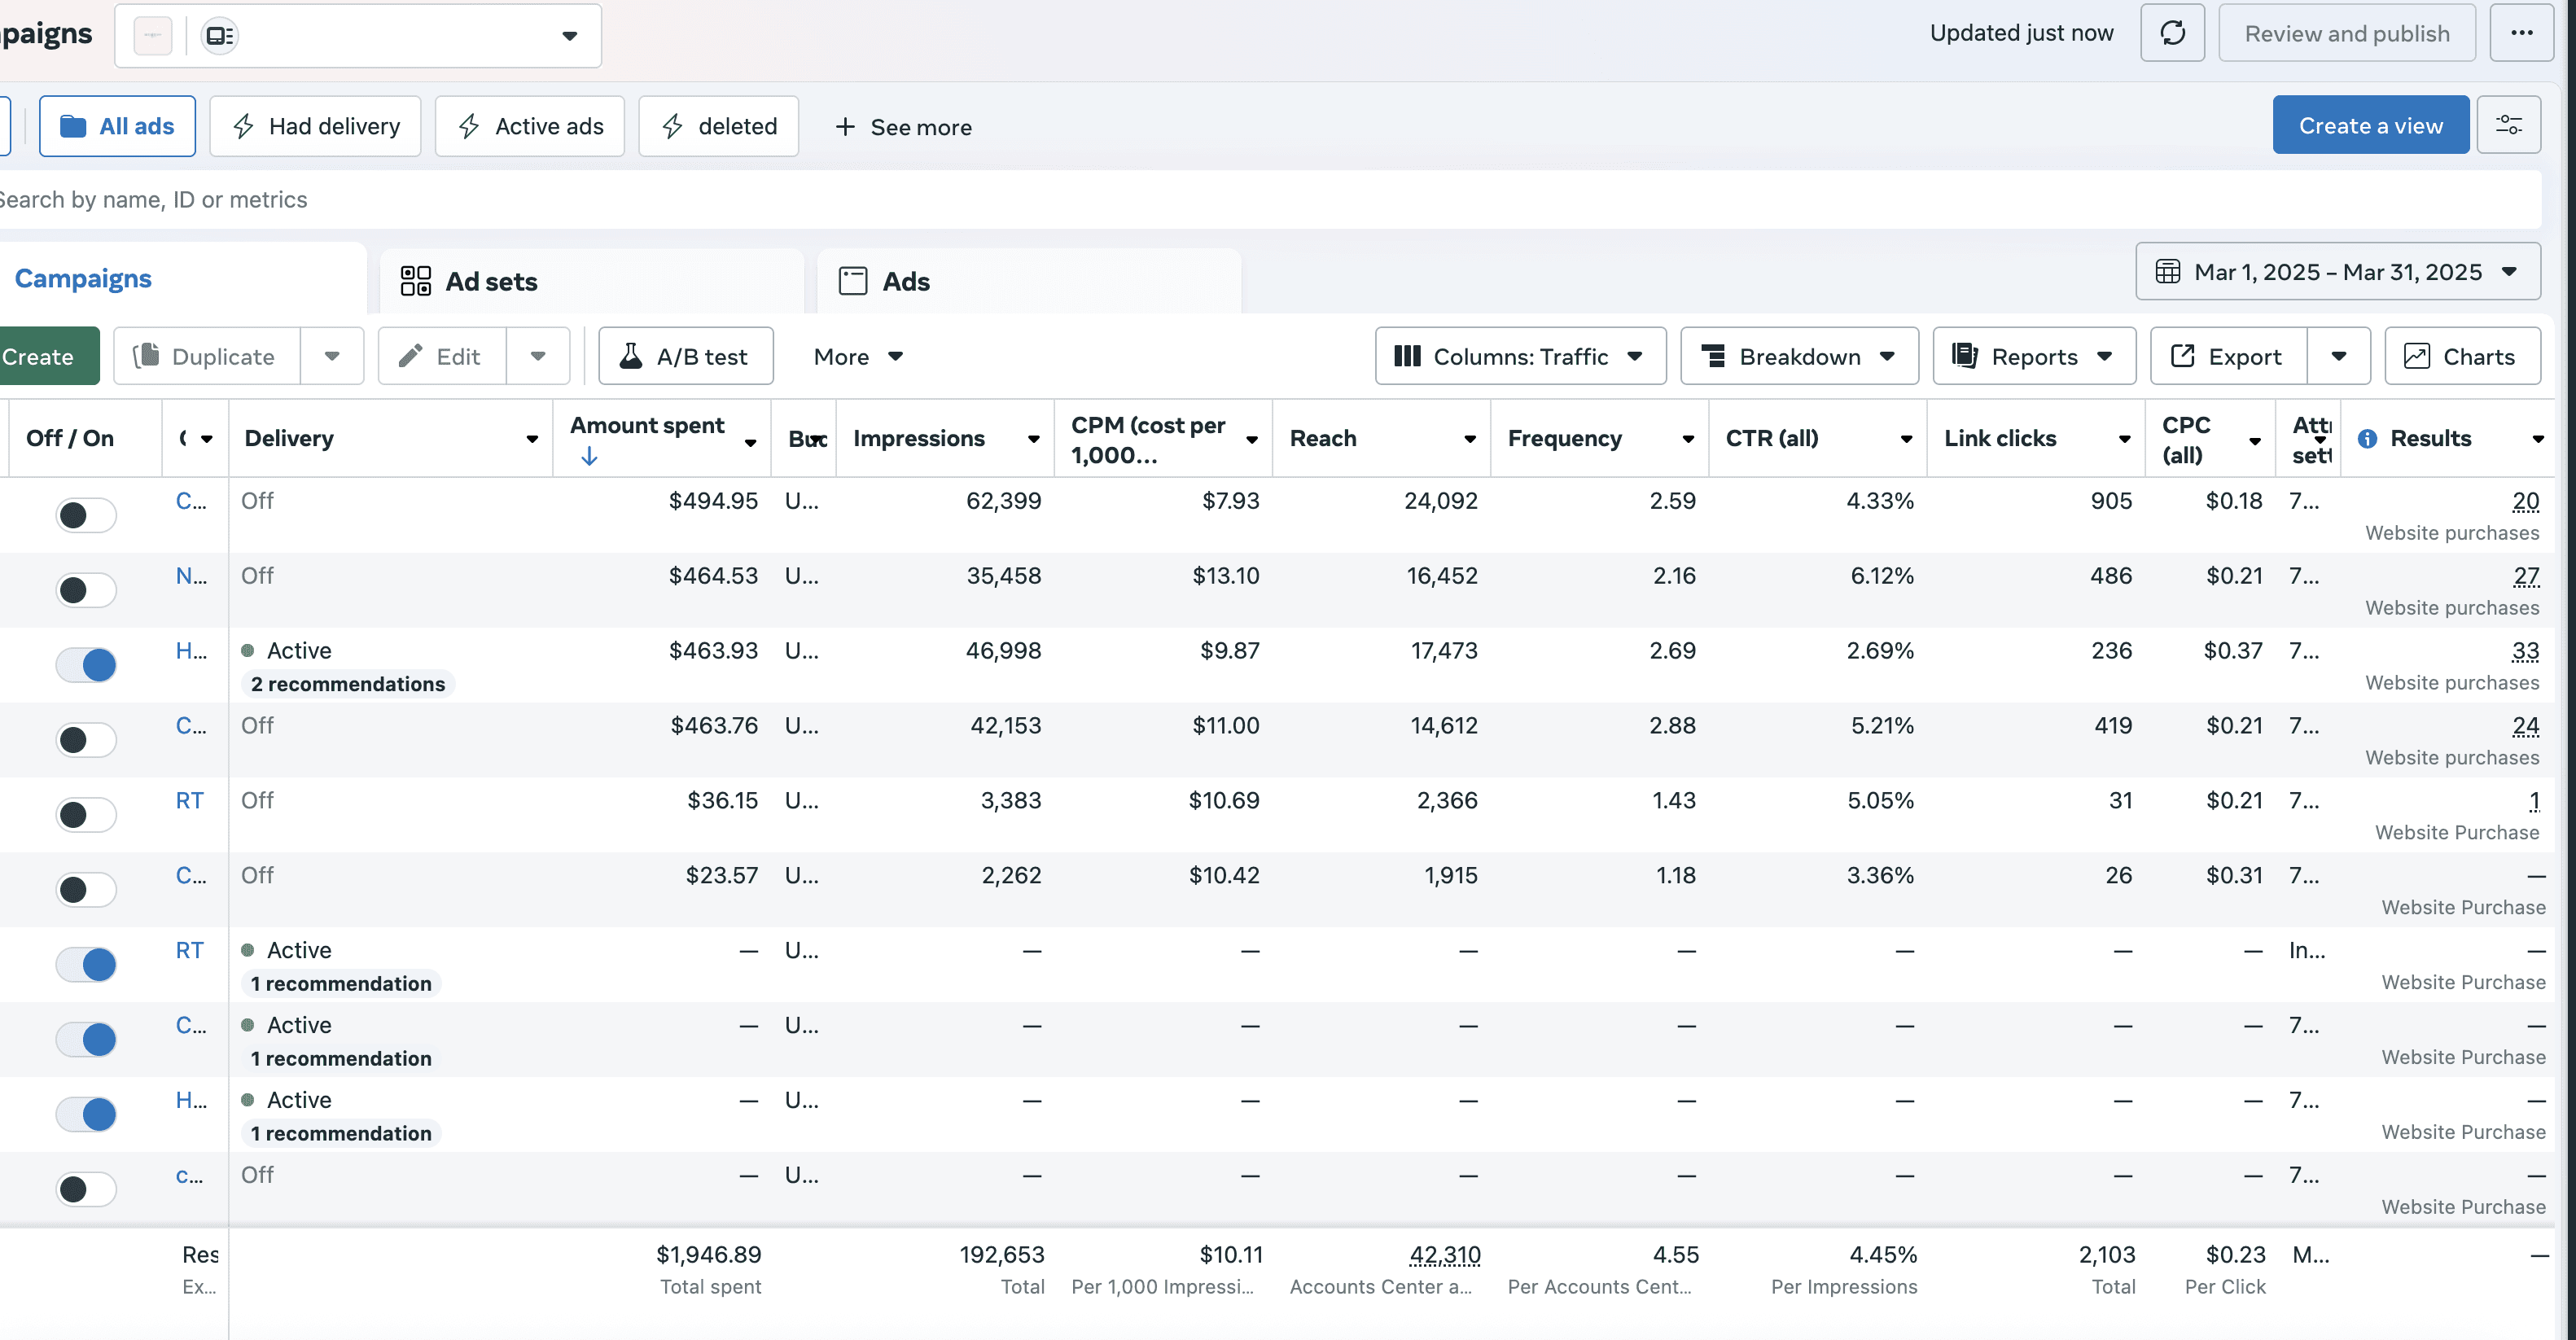Open the Charts panel
Viewport: 2576px width, 1340px height.
(2461, 356)
